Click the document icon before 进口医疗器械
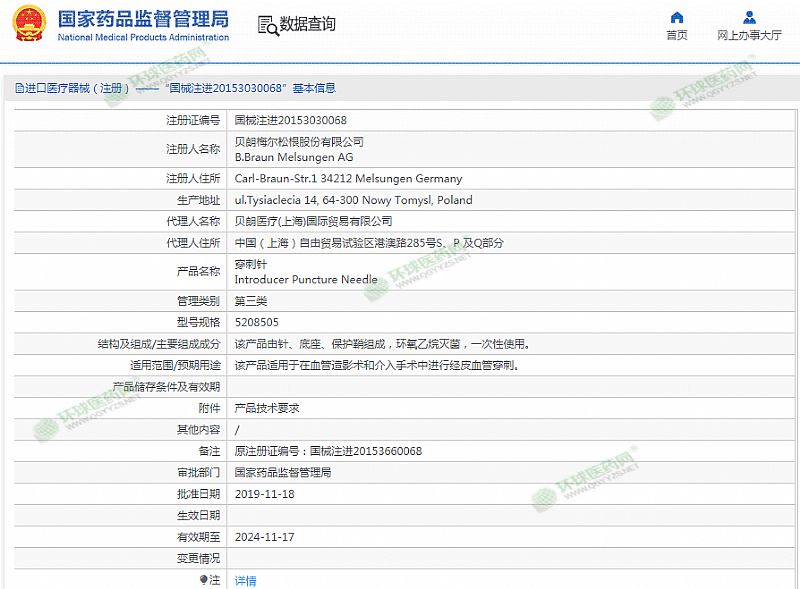The width and height of the screenshot is (800, 589). [18, 88]
